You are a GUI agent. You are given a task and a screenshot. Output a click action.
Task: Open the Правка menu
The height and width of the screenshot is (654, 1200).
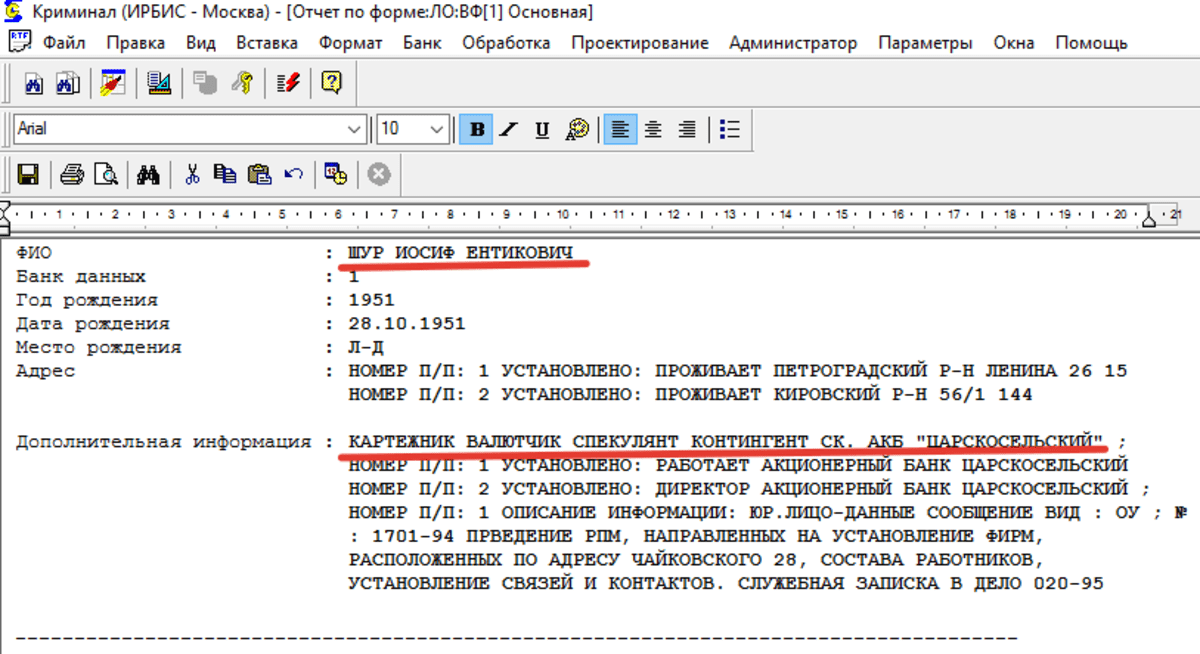coord(135,43)
